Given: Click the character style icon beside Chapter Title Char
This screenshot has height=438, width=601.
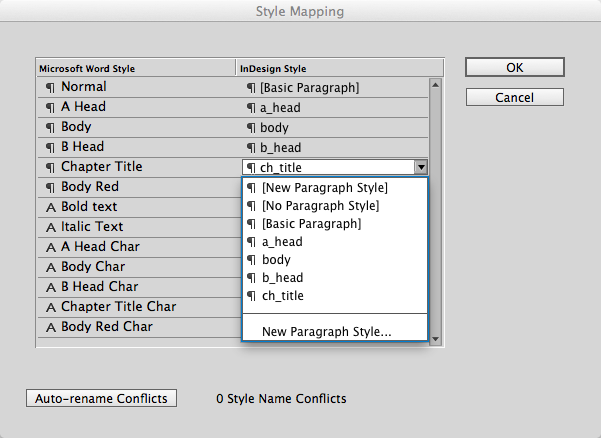Looking at the screenshot, I should click(51, 307).
